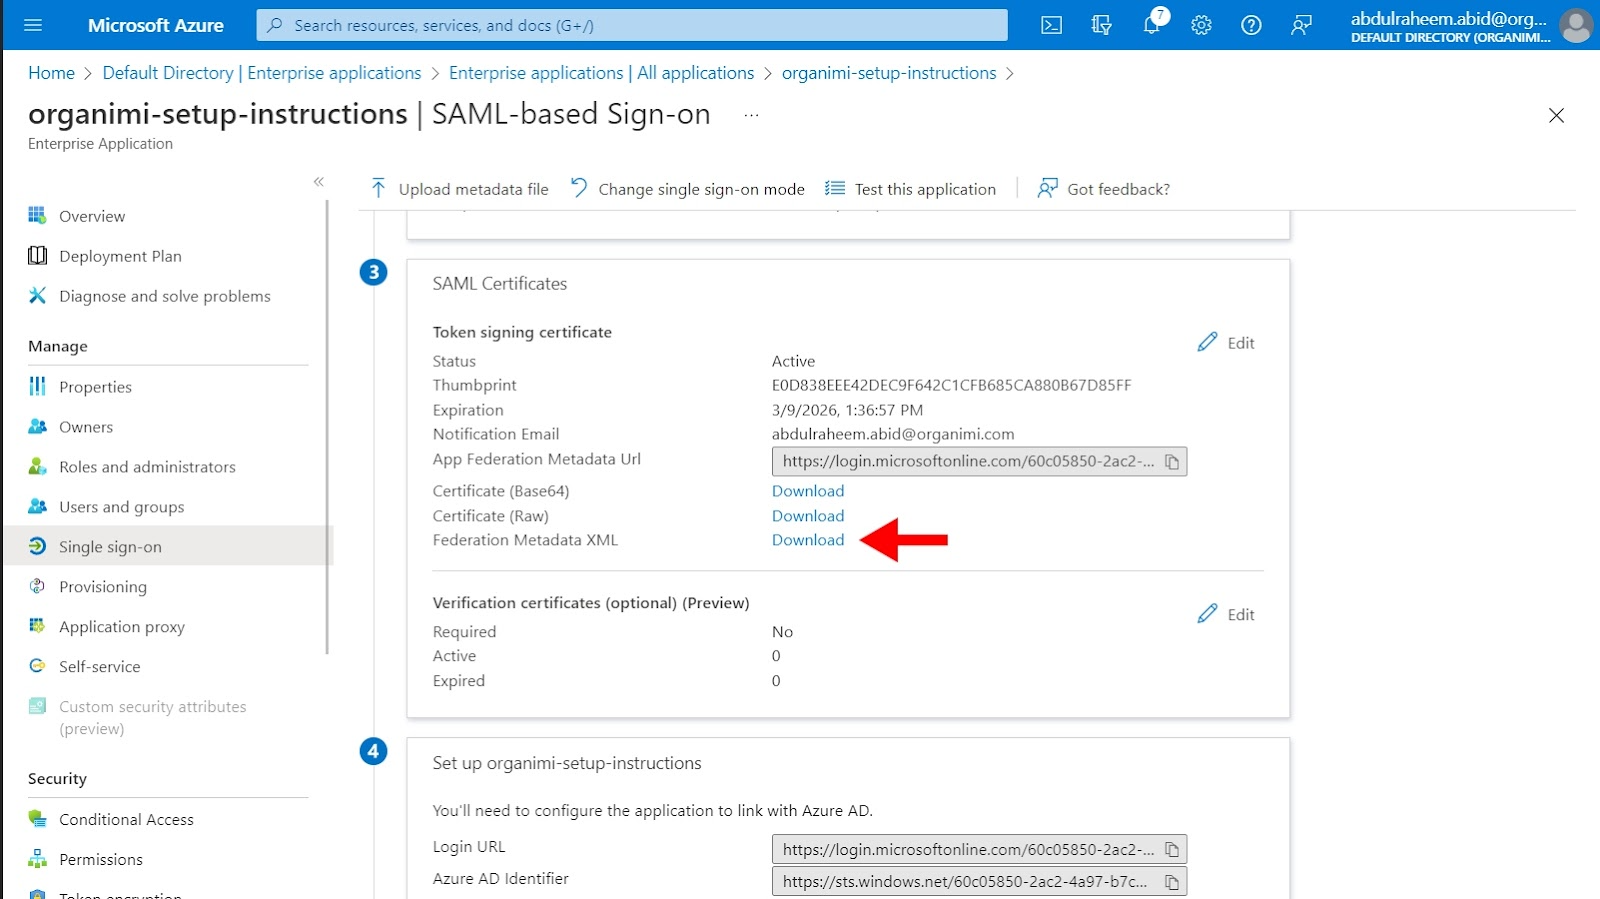
Task: Open the account avatar menu
Action: coord(1576,25)
